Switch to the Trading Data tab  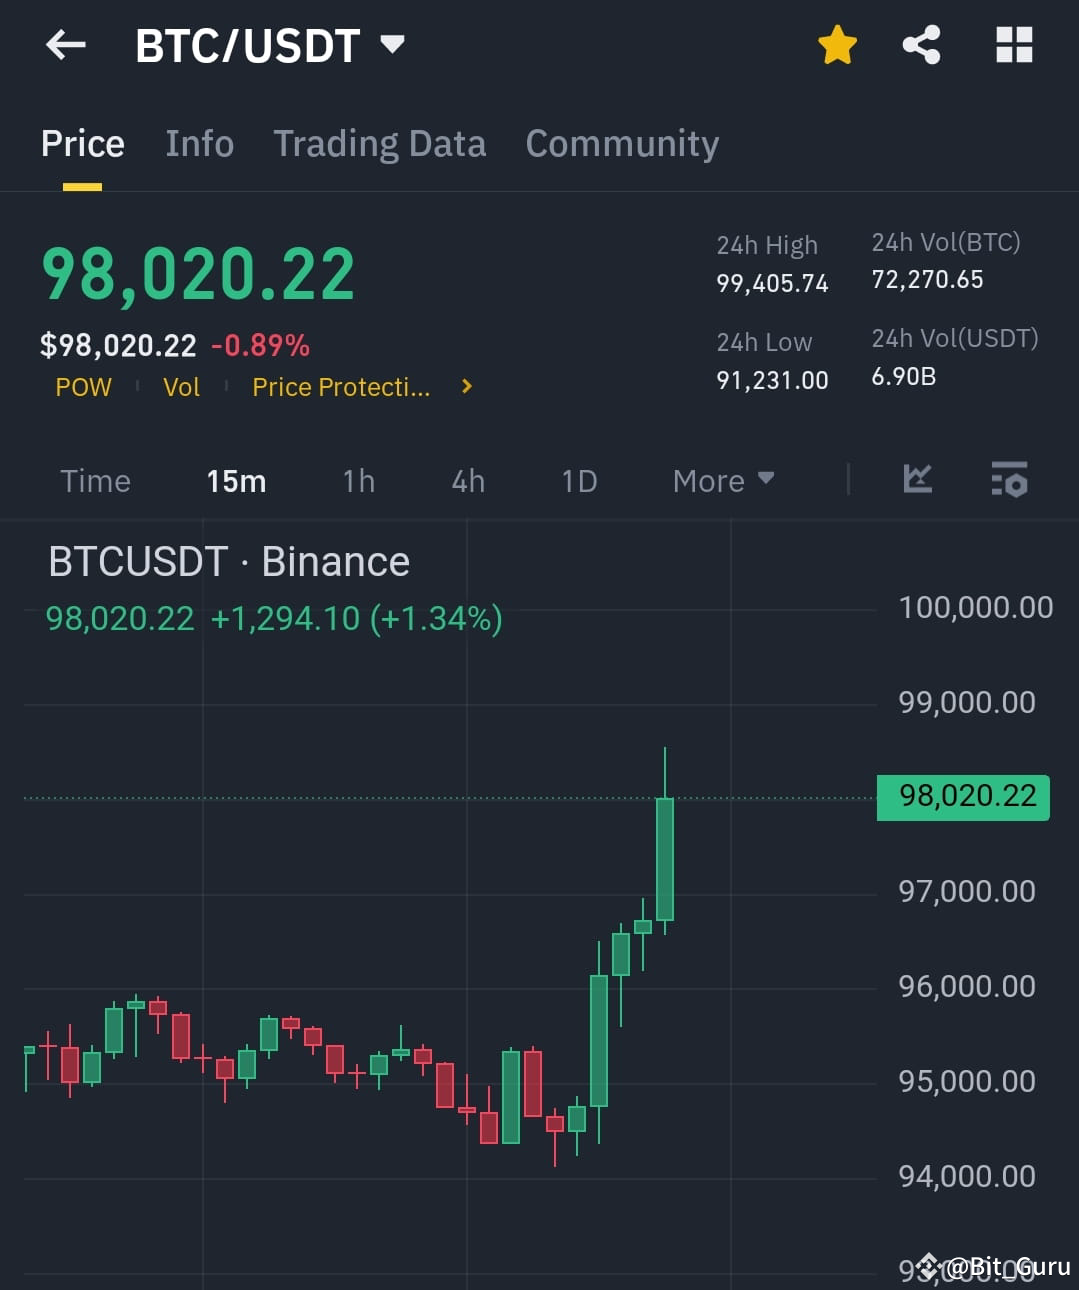pyautogui.click(x=379, y=144)
